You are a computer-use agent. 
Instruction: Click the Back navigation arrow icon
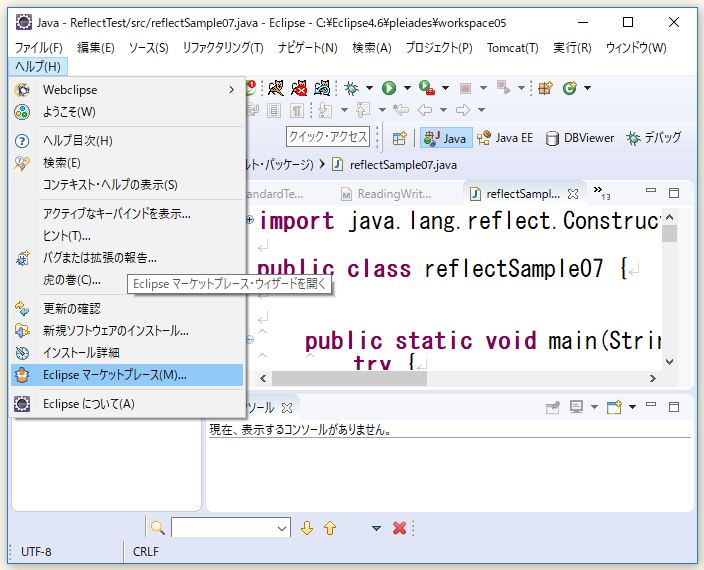[425, 110]
